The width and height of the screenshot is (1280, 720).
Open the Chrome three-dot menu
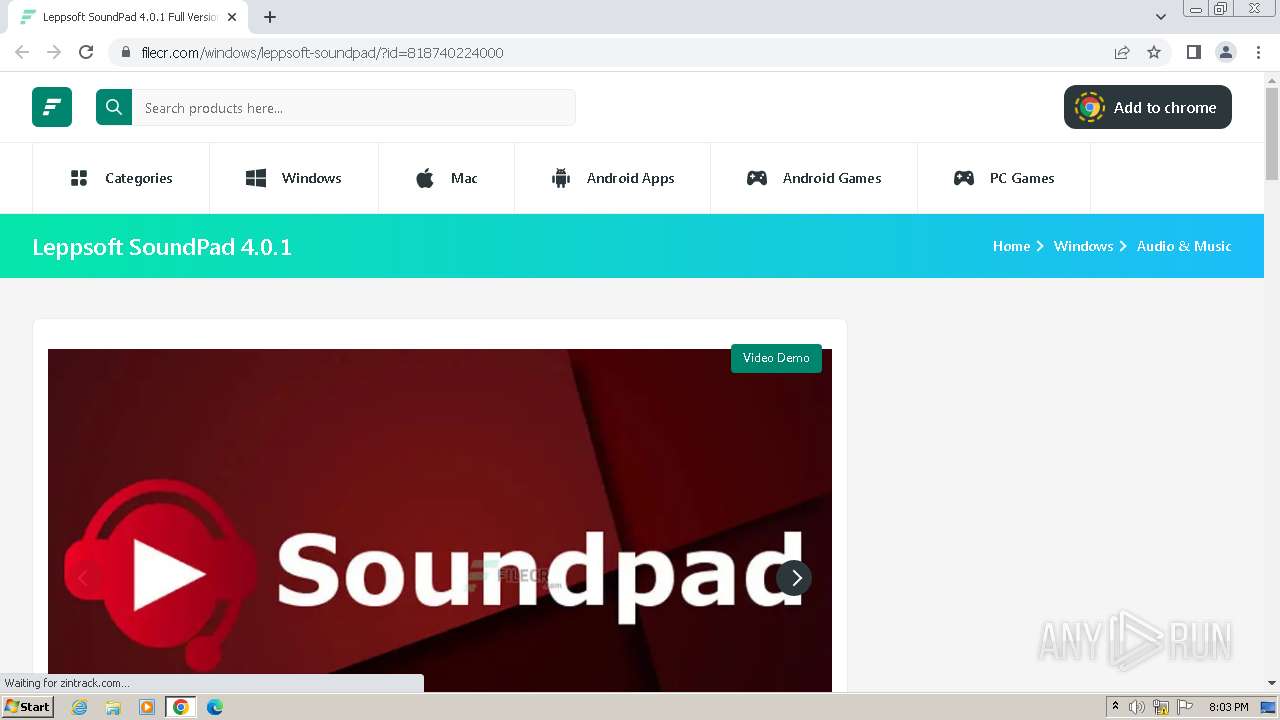[x=1259, y=52]
